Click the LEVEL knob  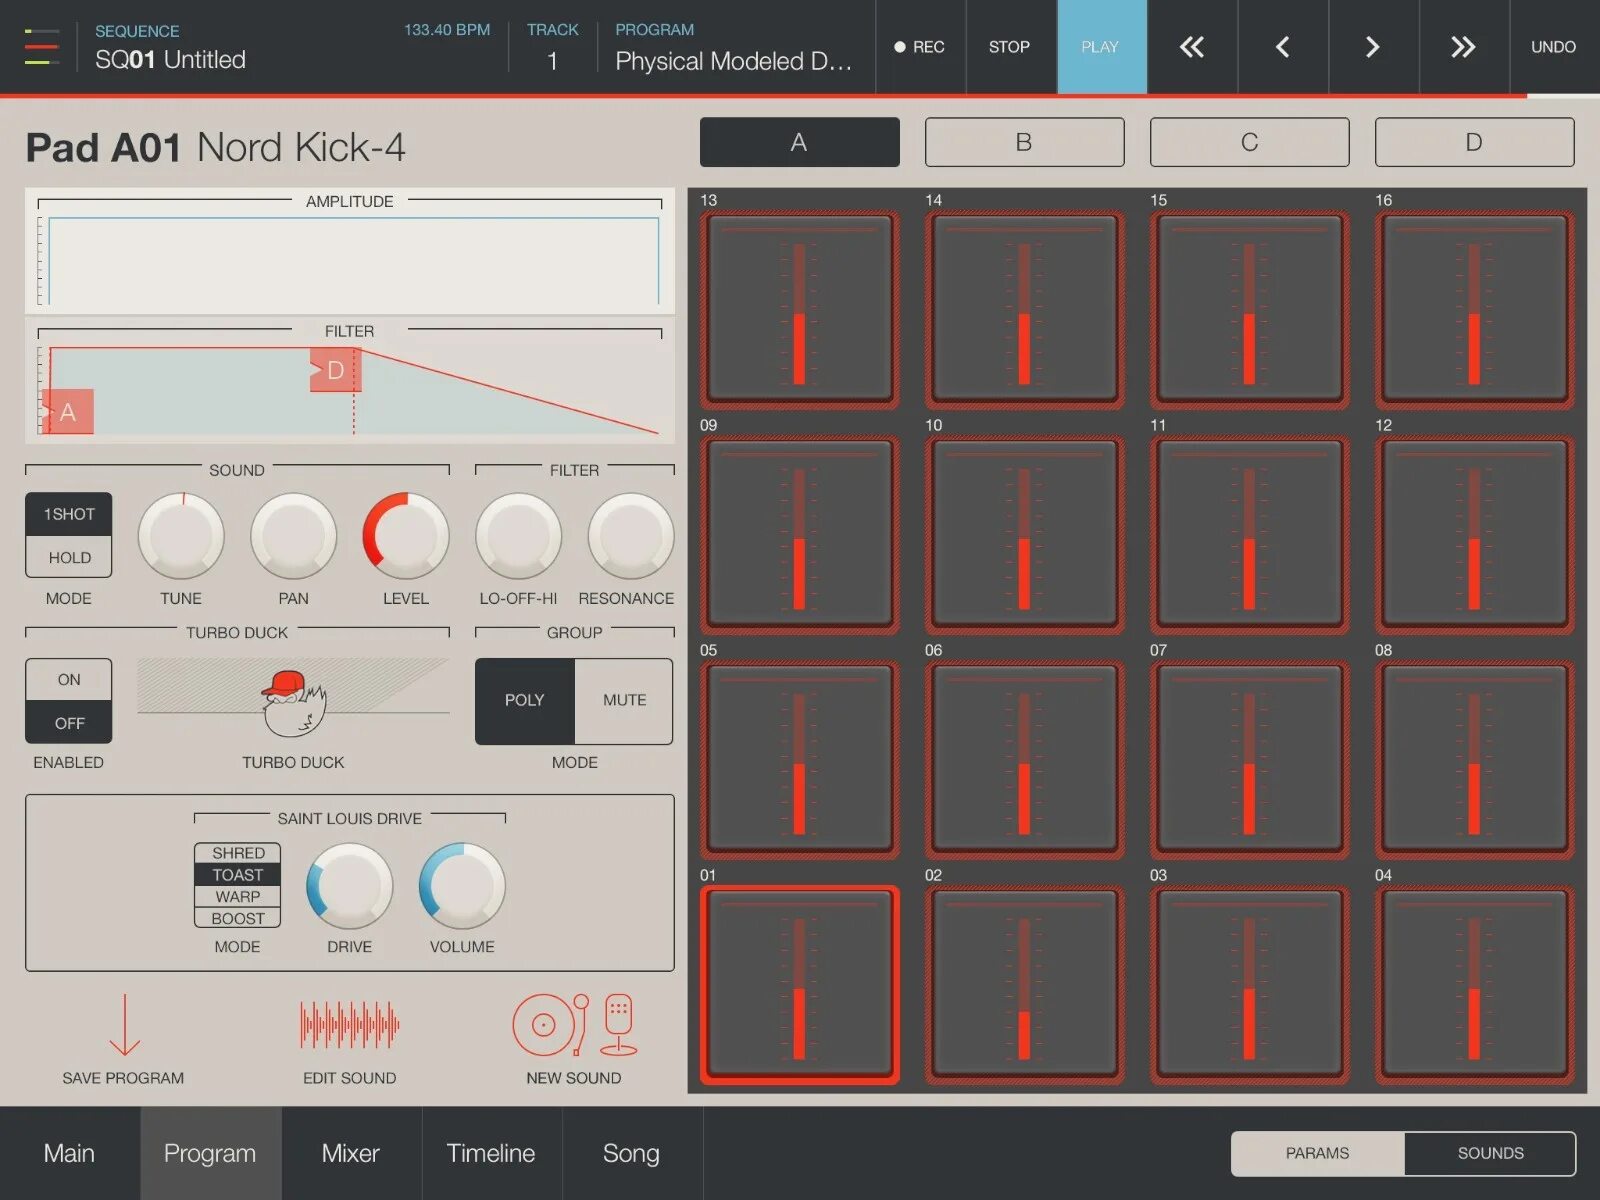pyautogui.click(x=405, y=536)
